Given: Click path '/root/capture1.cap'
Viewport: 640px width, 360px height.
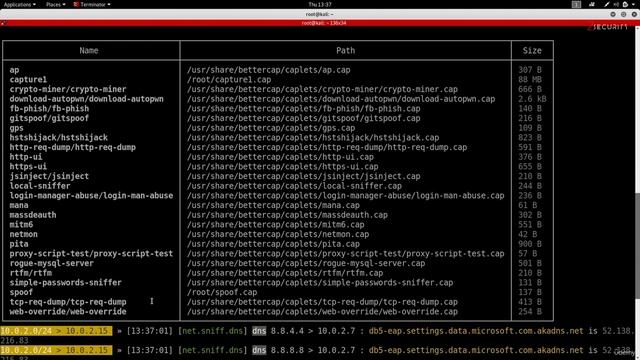Looking at the screenshot, I should click(x=229, y=80).
